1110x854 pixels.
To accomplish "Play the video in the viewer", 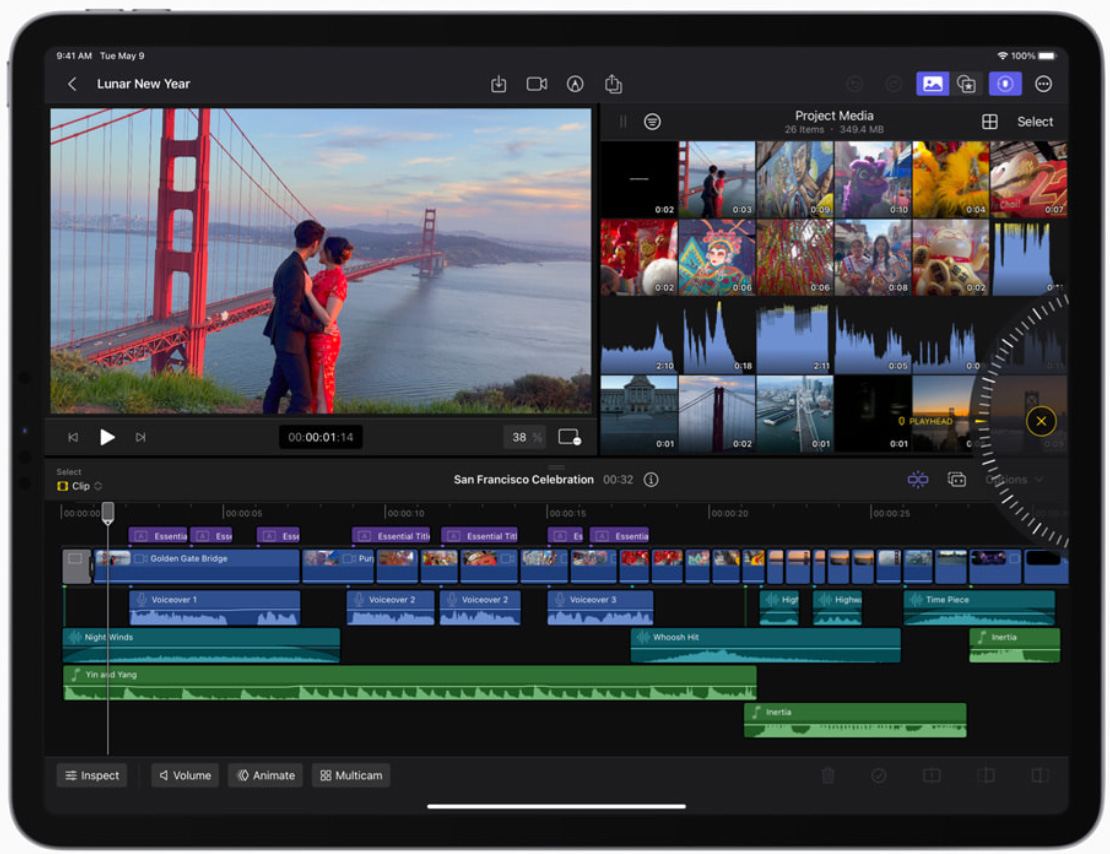I will 107,437.
